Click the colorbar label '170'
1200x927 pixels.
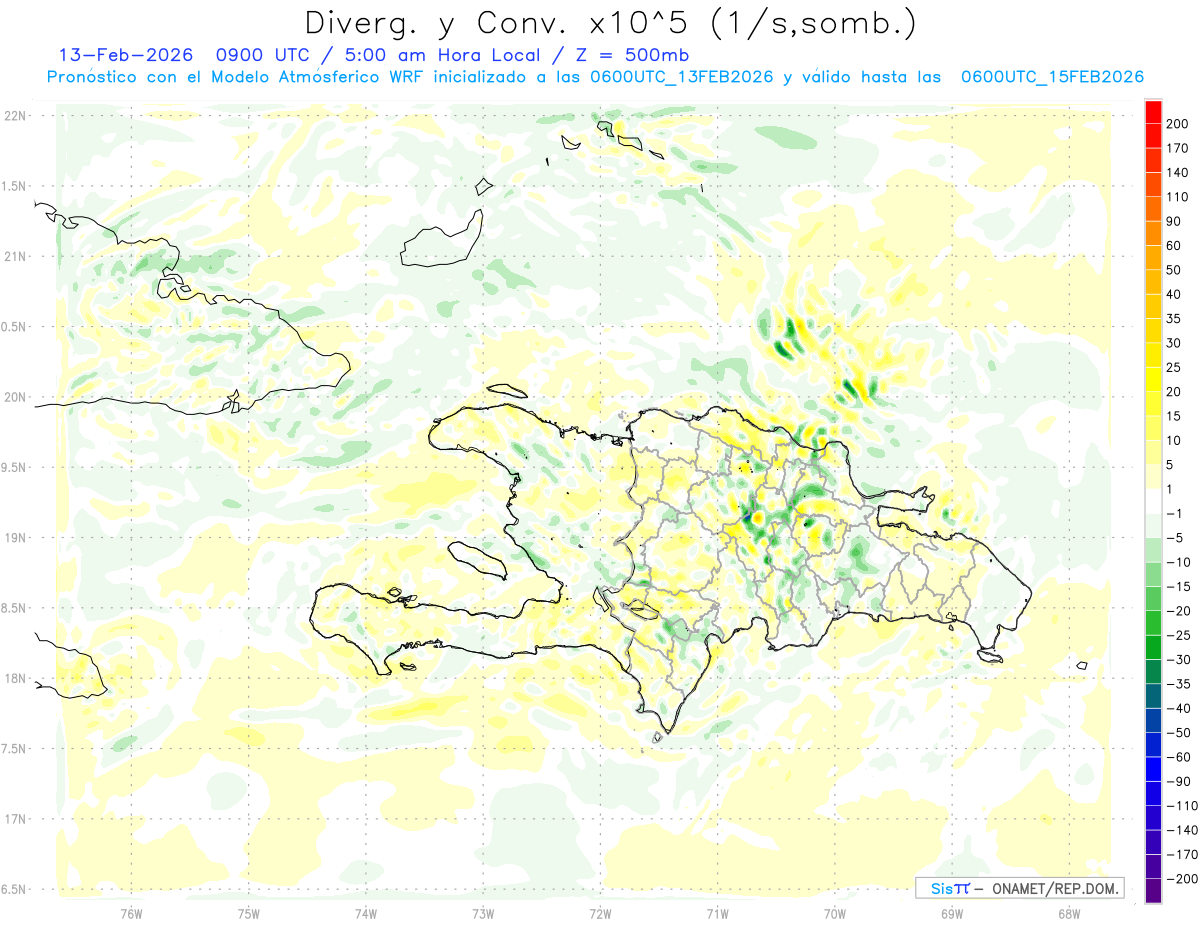coord(1179,148)
